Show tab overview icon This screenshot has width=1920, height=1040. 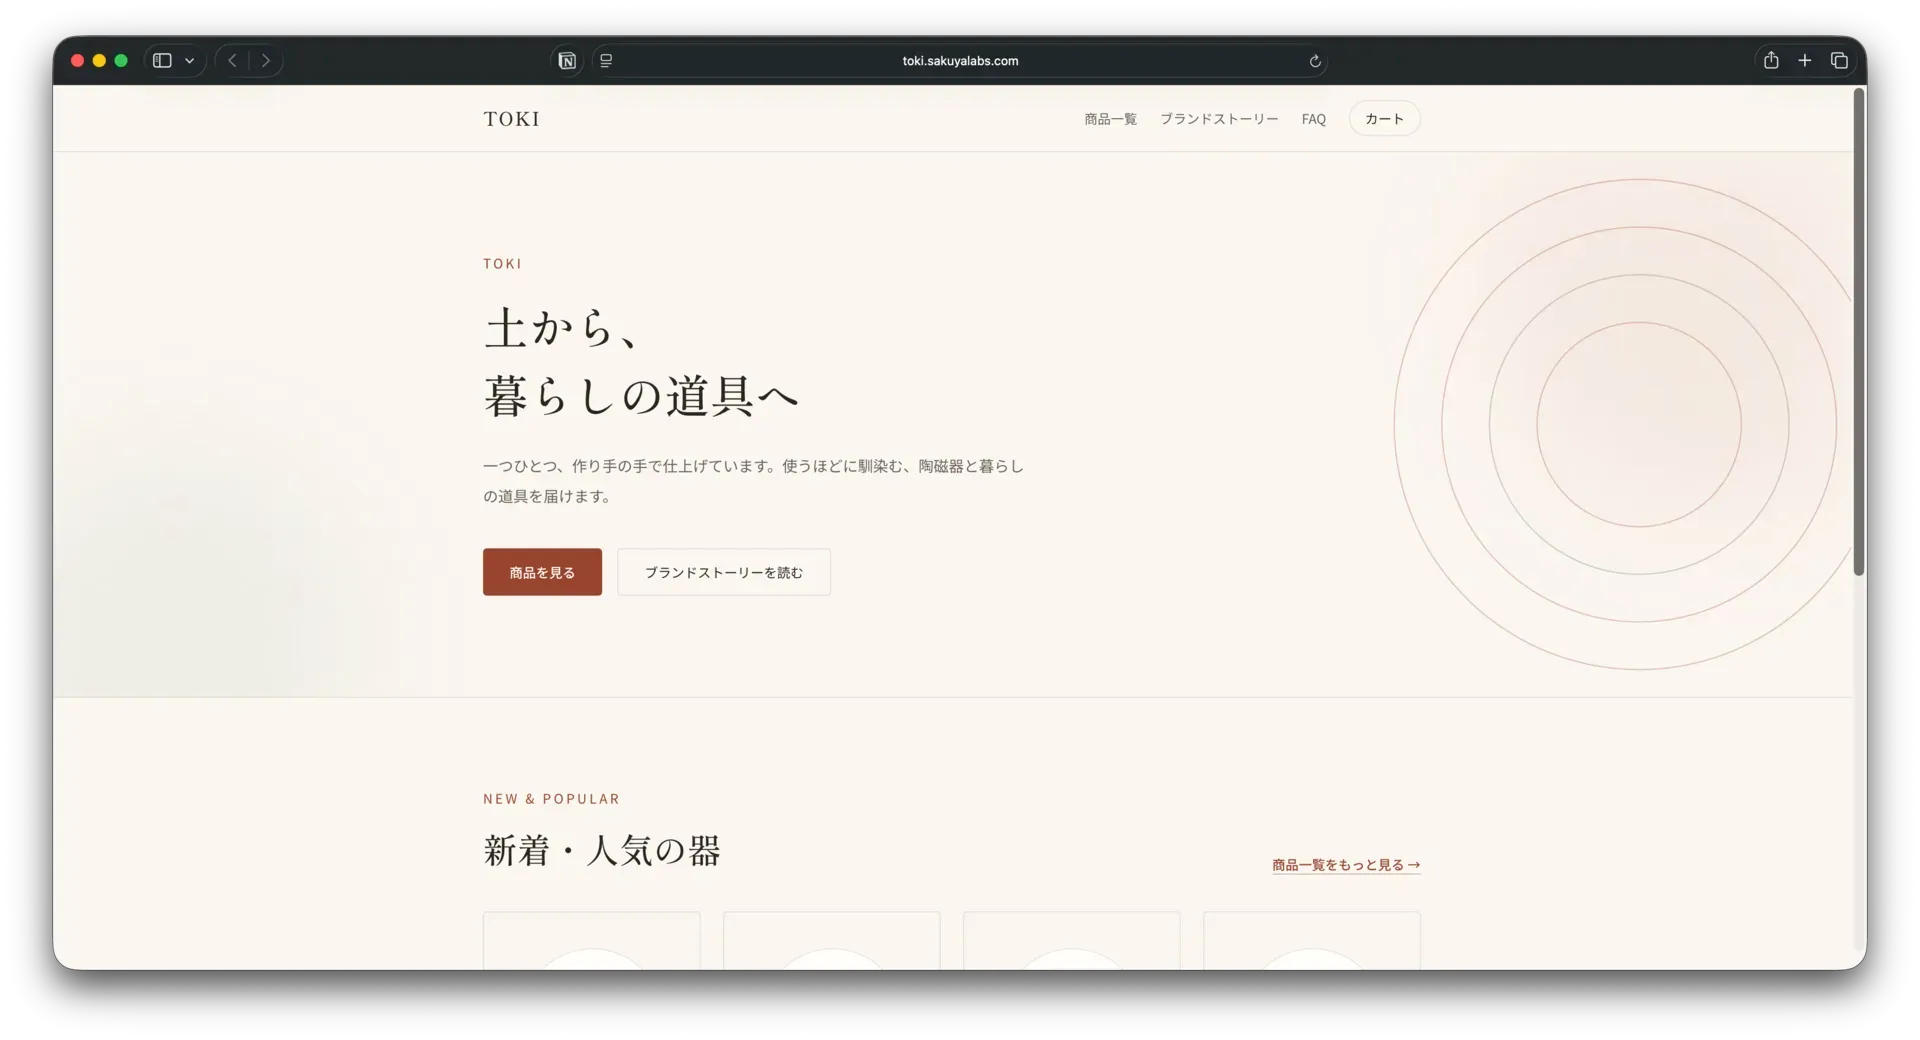[x=1839, y=61]
